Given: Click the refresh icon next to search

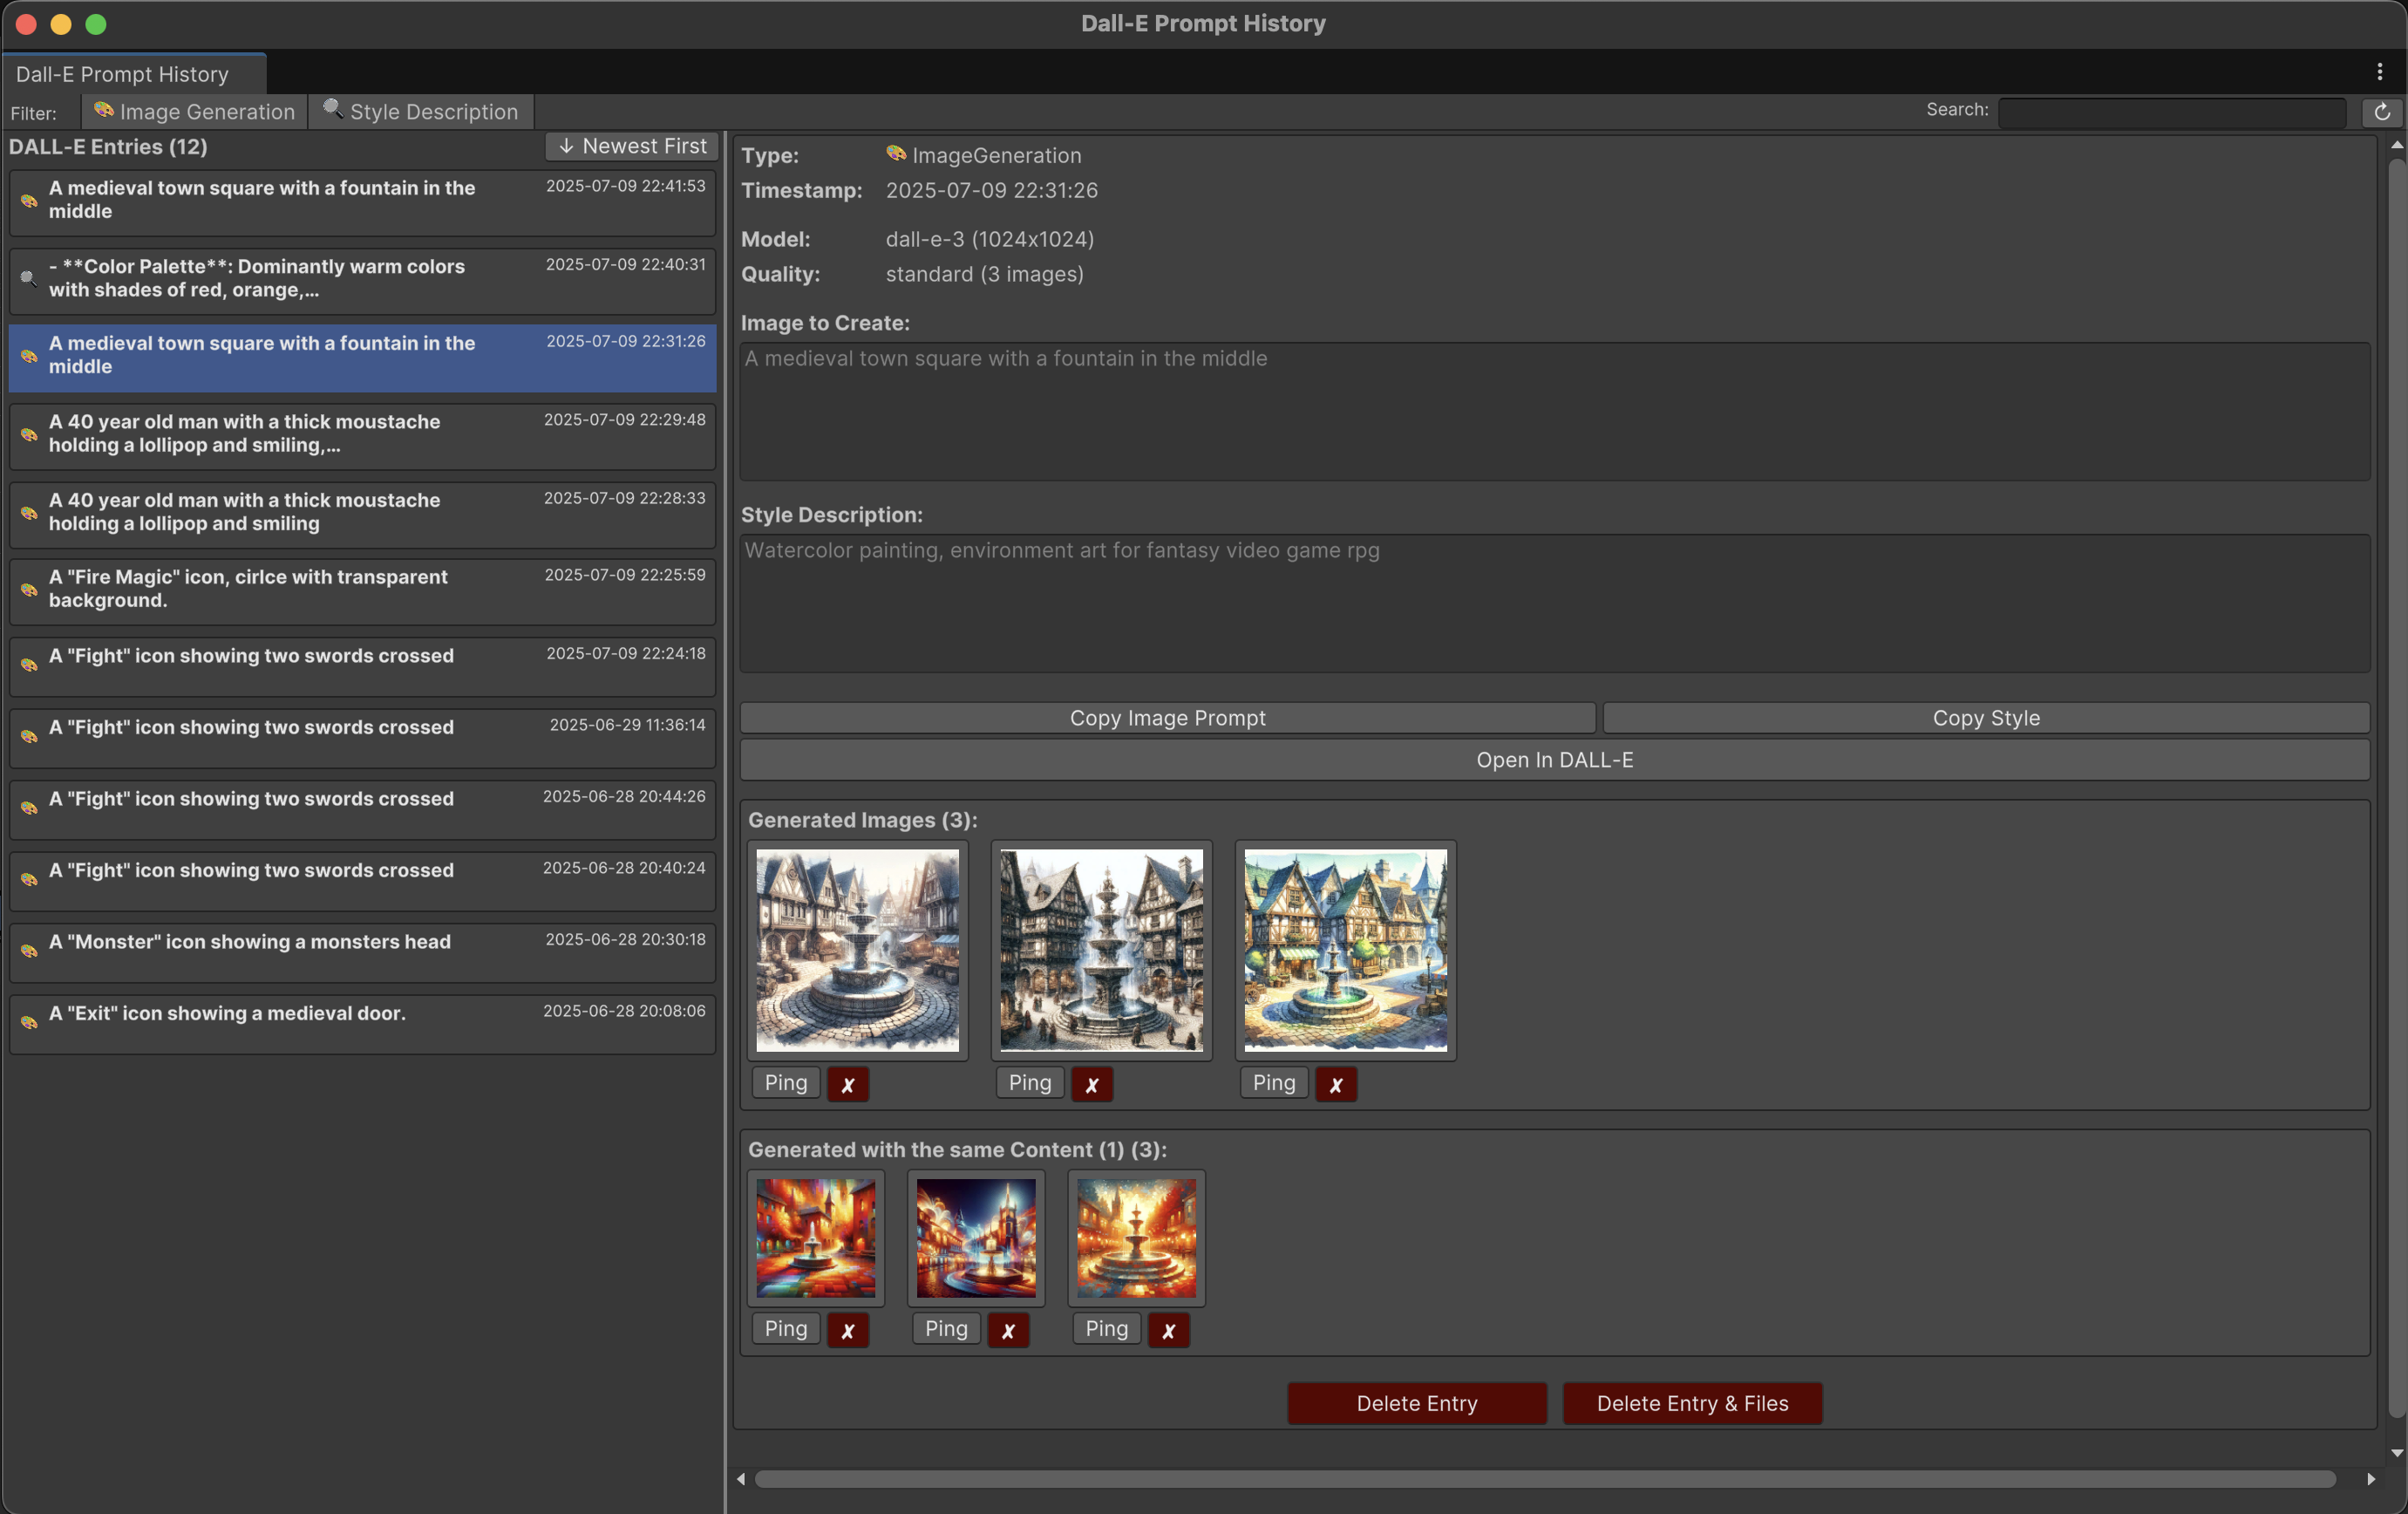Looking at the screenshot, I should [x=2382, y=112].
